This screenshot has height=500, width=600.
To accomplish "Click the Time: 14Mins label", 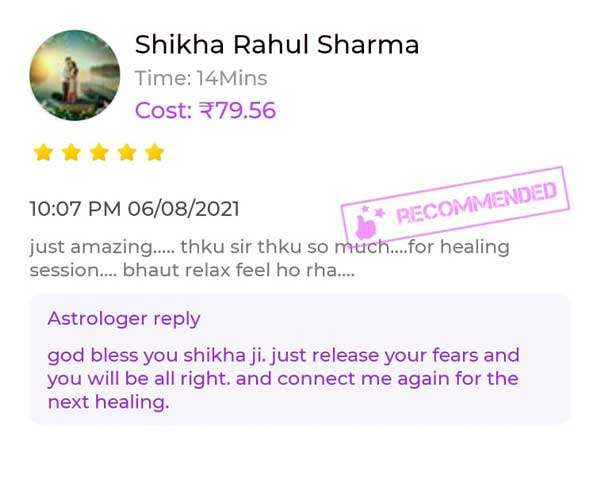I will point(201,78).
